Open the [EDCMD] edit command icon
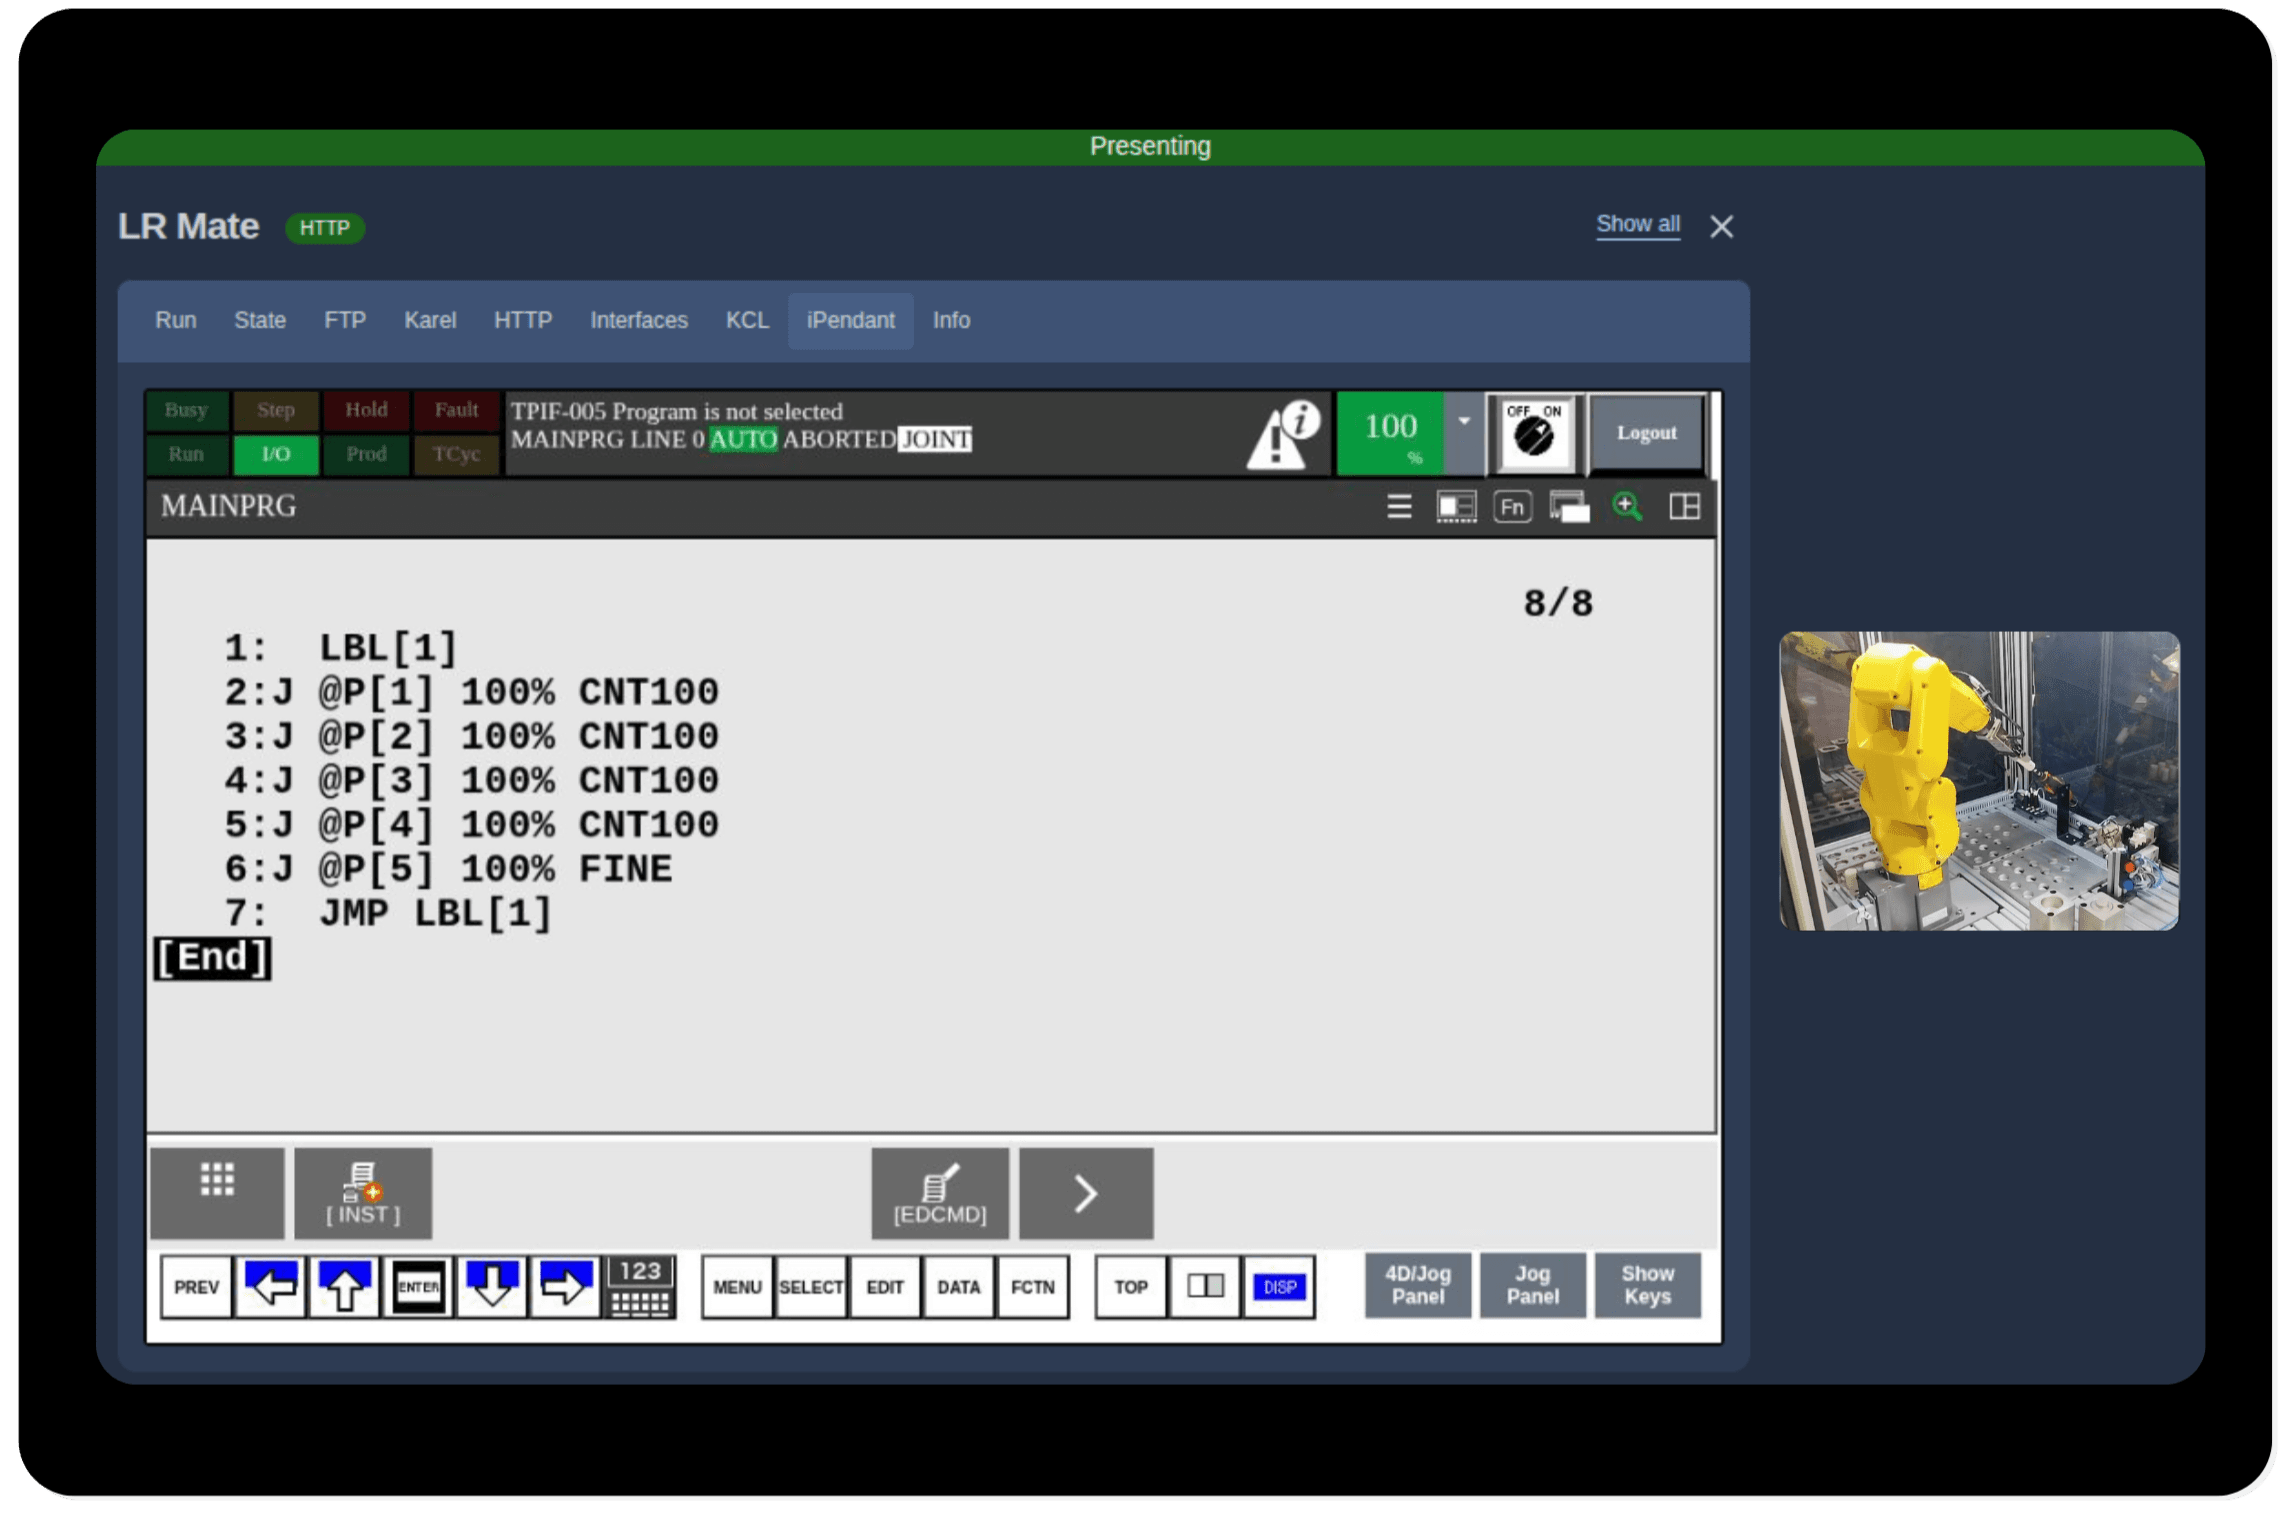The image size is (2291, 1522). pyautogui.click(x=939, y=1192)
